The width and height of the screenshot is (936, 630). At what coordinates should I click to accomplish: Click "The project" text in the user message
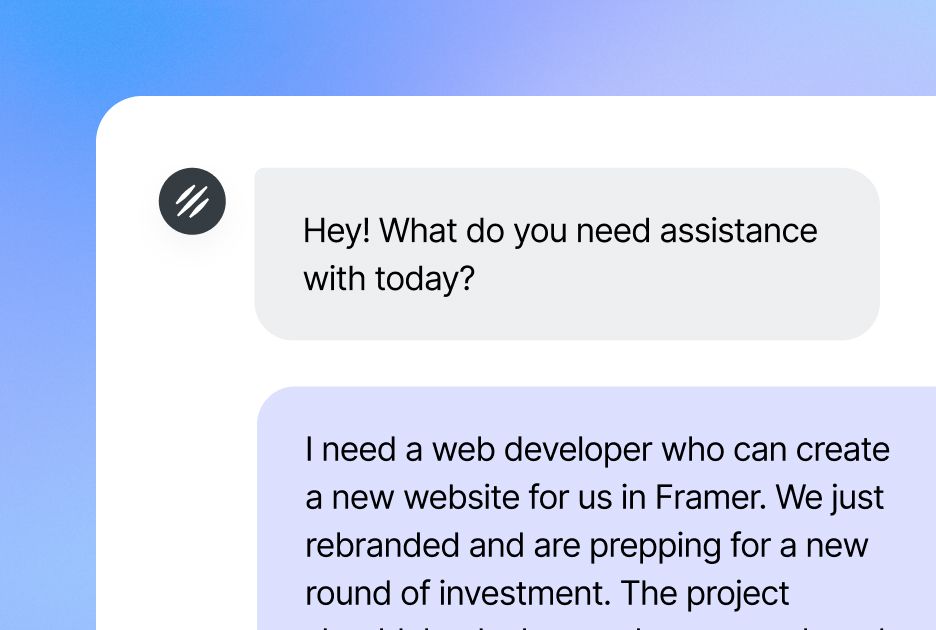click(706, 594)
